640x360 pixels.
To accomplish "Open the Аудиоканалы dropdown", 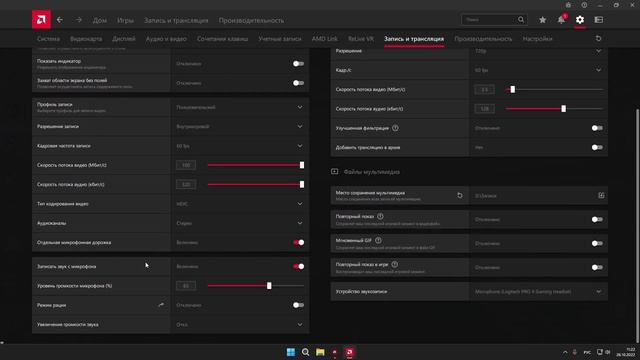I will coord(240,223).
